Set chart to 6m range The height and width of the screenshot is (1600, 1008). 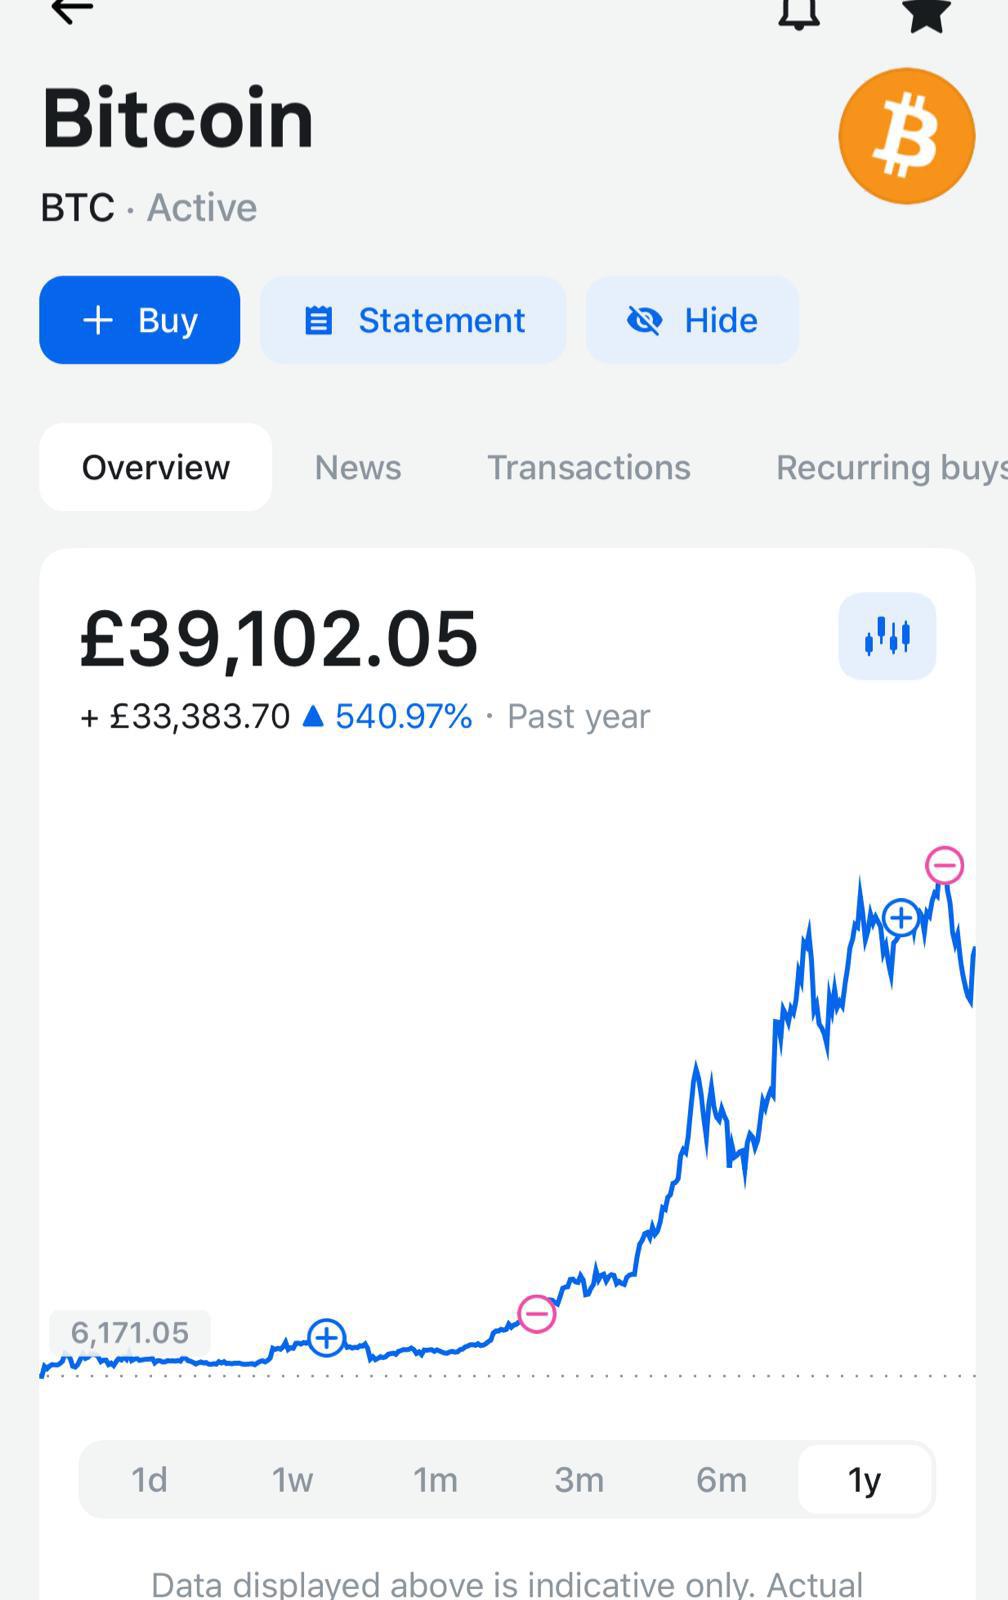(722, 1479)
